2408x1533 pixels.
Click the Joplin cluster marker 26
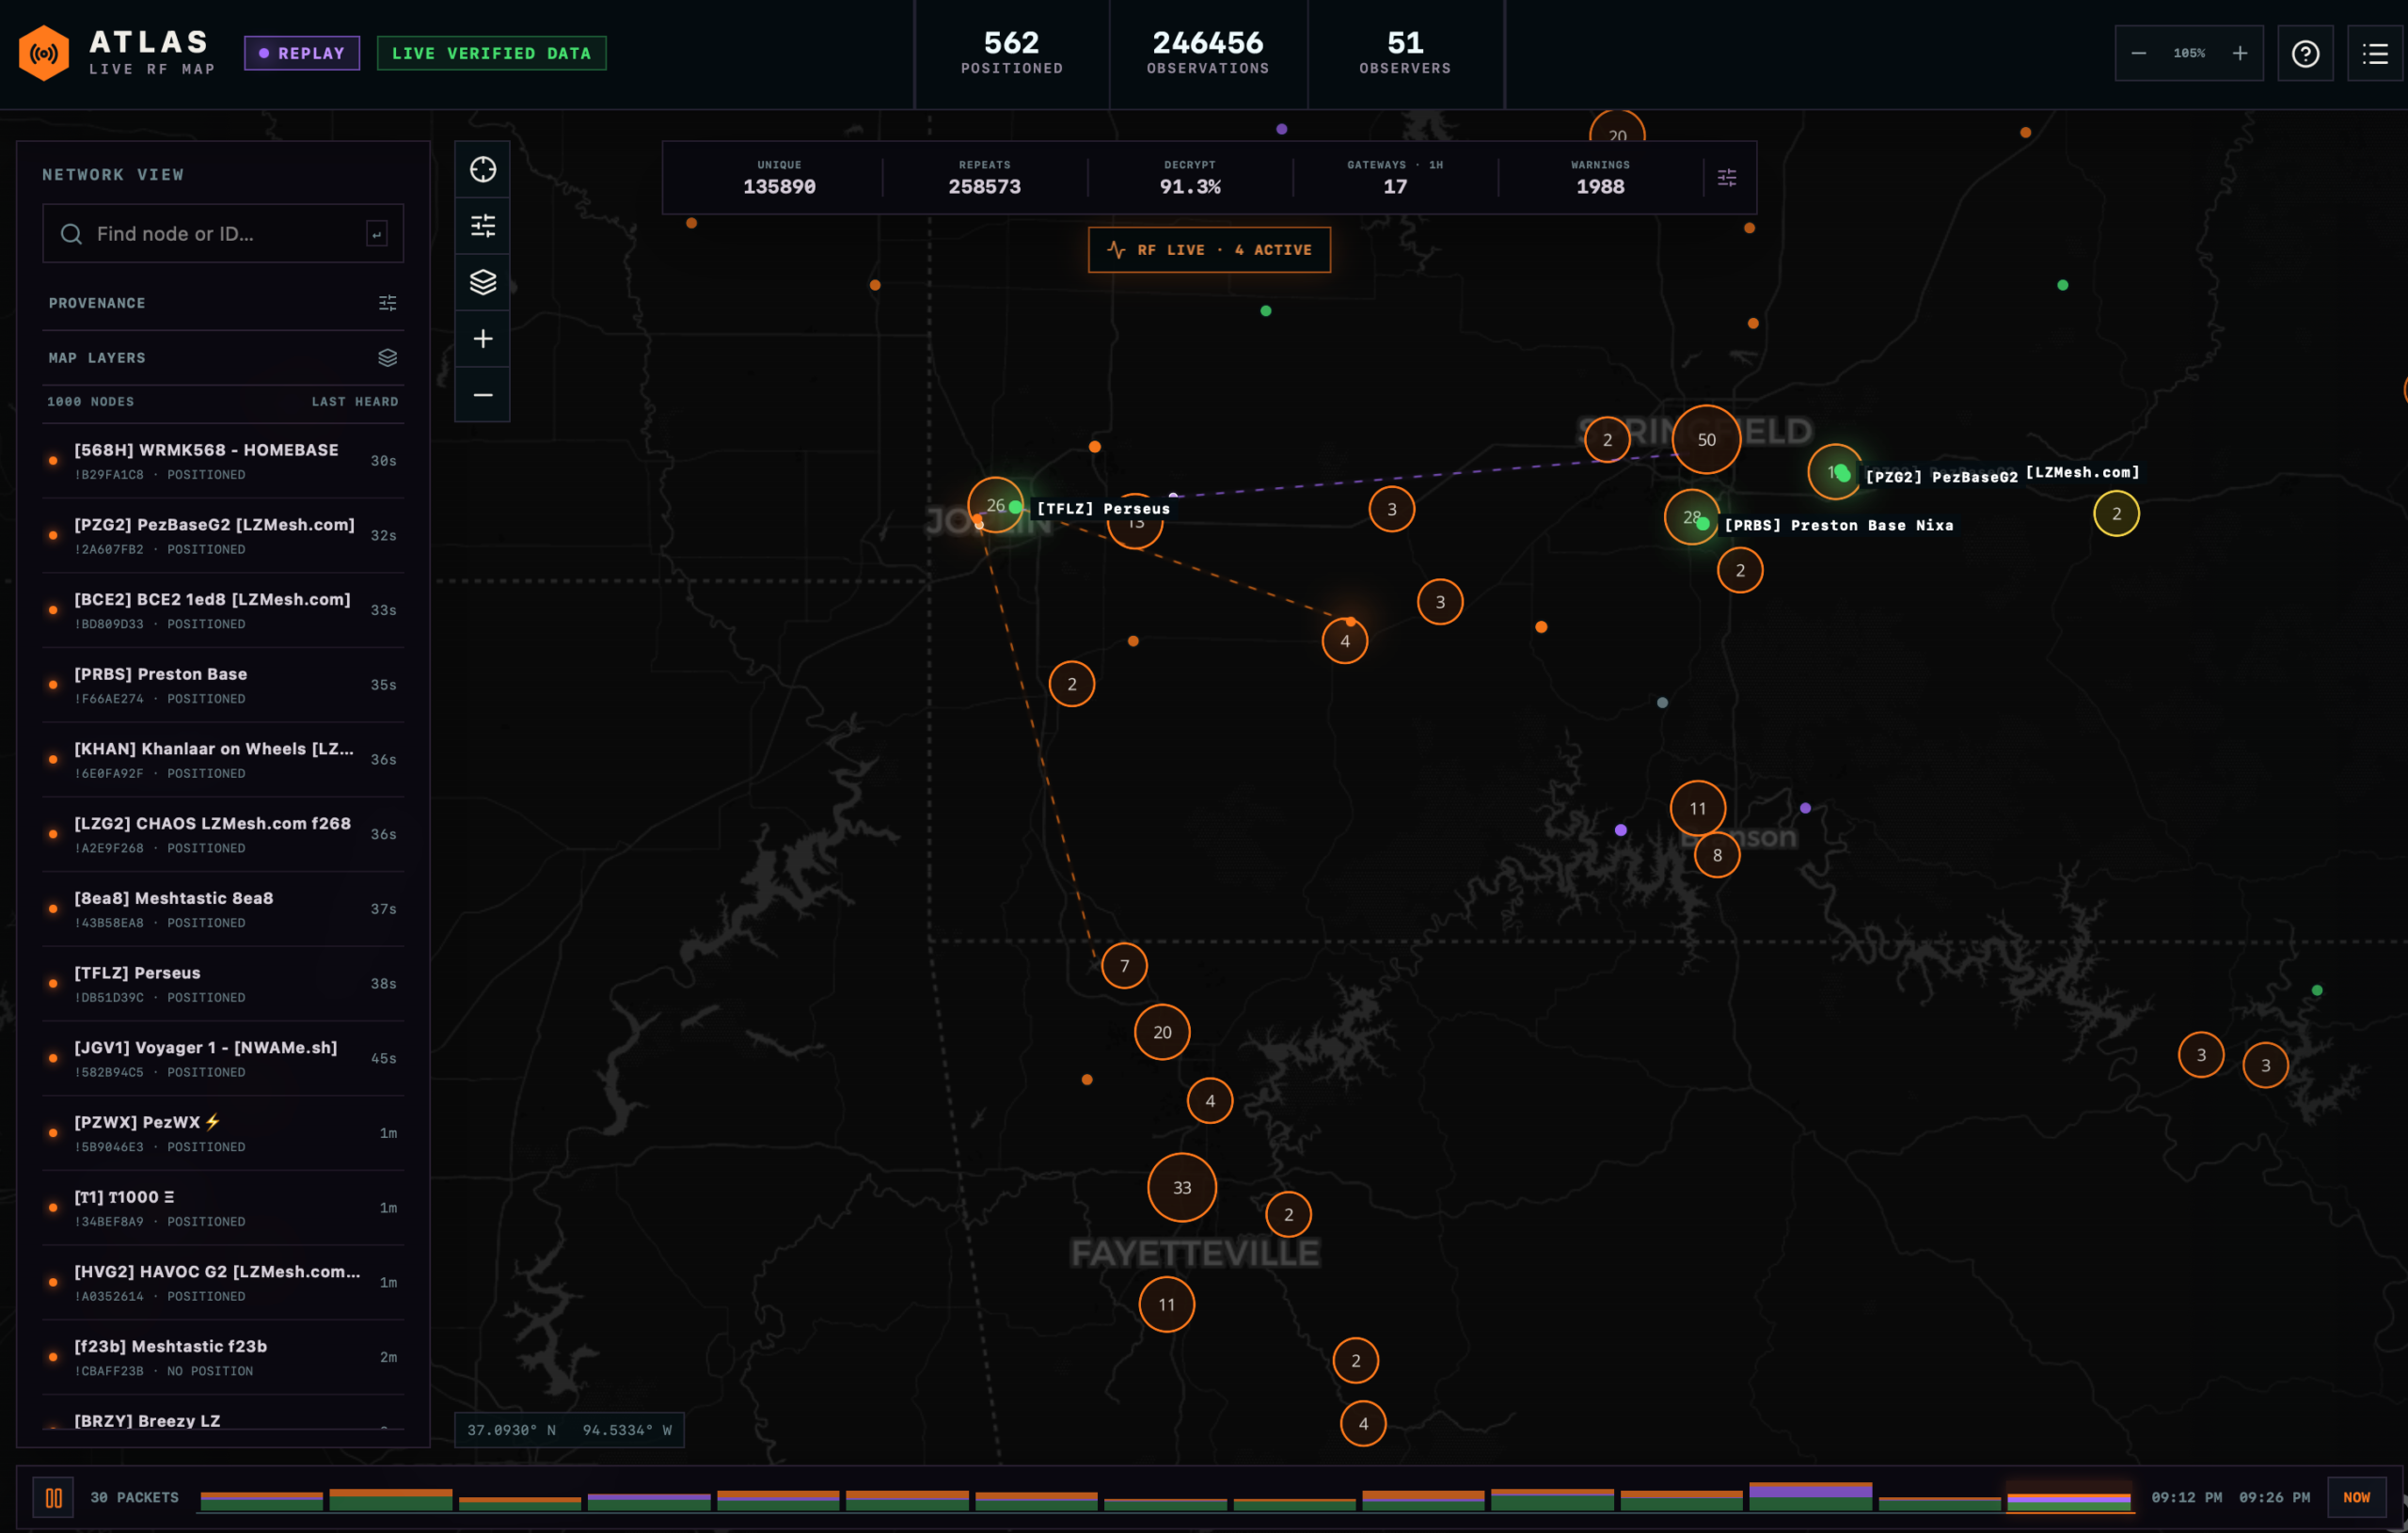pyautogui.click(x=995, y=505)
